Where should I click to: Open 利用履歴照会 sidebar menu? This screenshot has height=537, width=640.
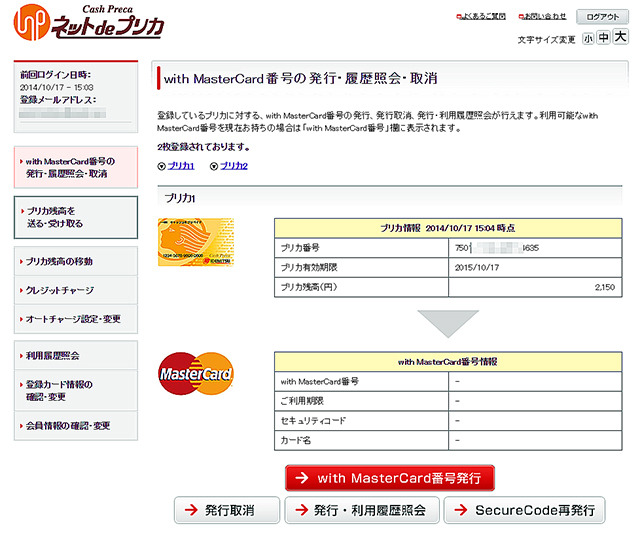[x=76, y=355]
